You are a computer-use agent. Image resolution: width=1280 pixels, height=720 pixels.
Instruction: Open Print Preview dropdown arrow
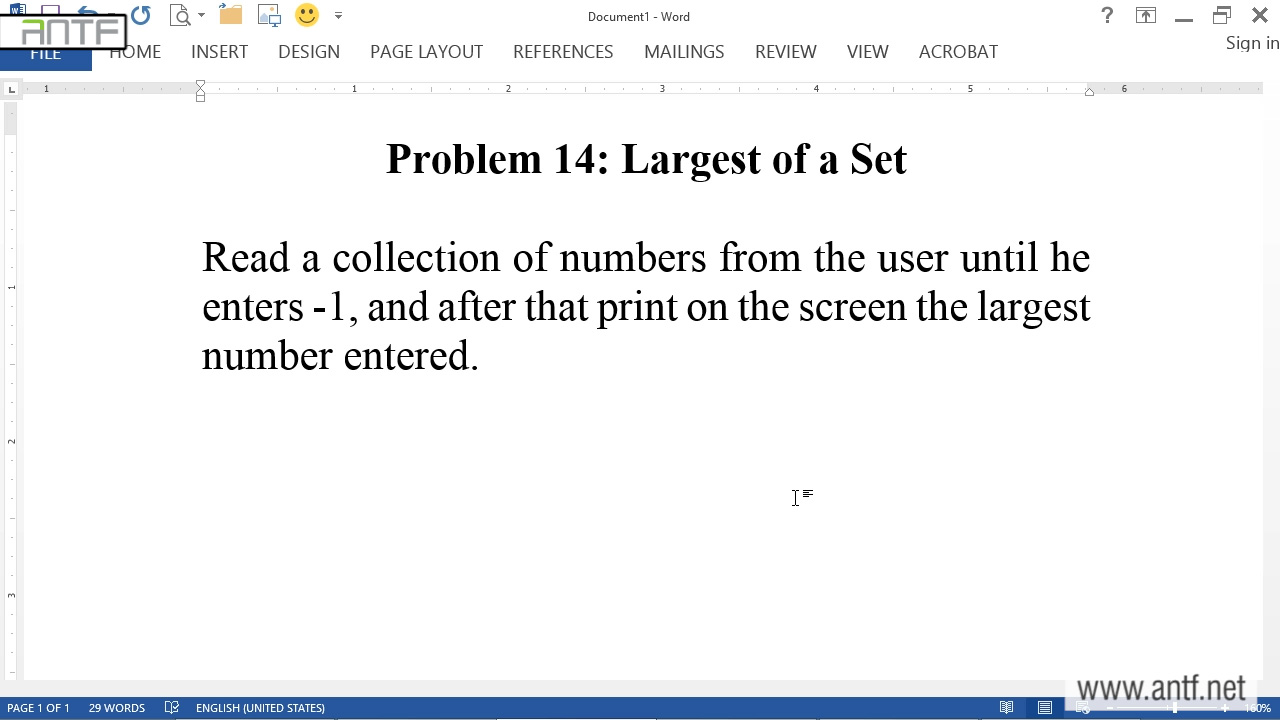click(201, 16)
